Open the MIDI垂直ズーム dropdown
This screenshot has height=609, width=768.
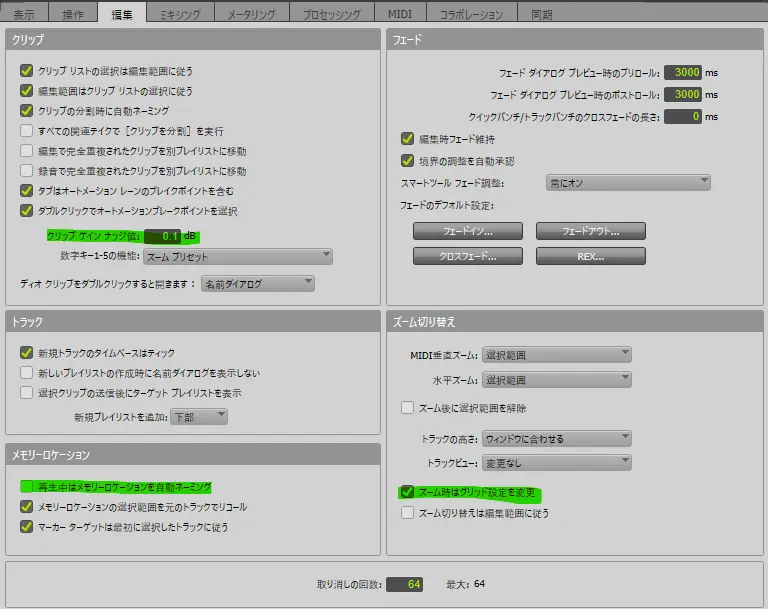coord(555,355)
